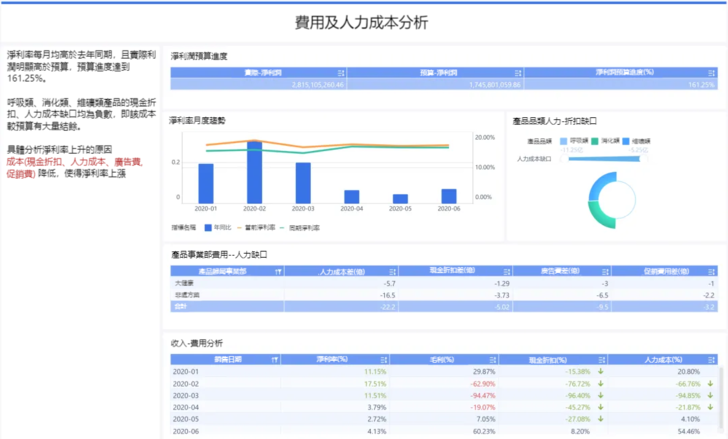The width and height of the screenshot is (728, 439).
Task: Open sort options on 產品線縮事業部 header
Action: (276, 271)
